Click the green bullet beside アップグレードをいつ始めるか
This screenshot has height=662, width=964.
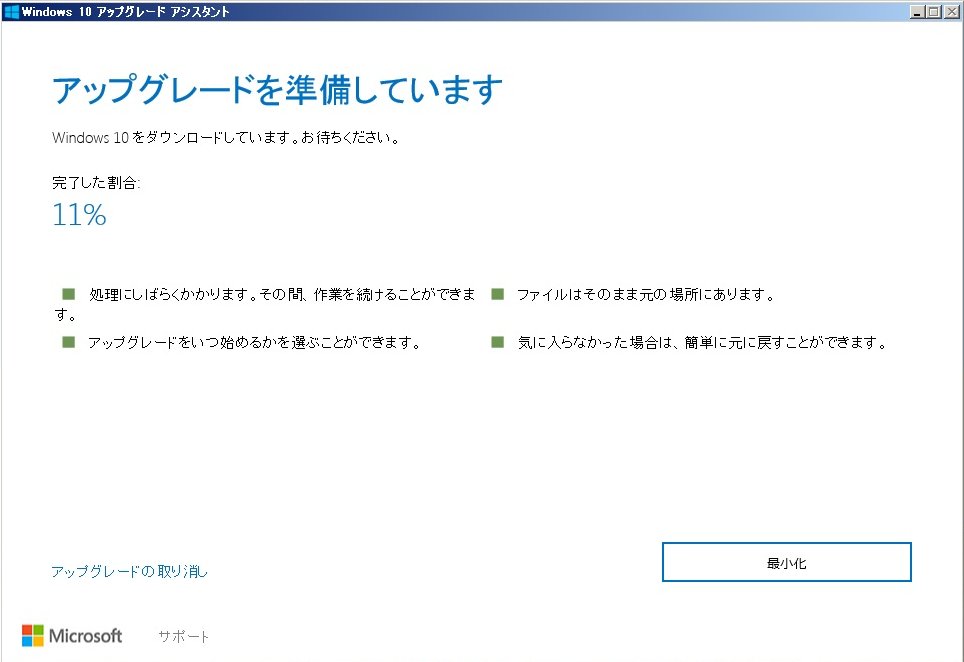[x=68, y=342]
